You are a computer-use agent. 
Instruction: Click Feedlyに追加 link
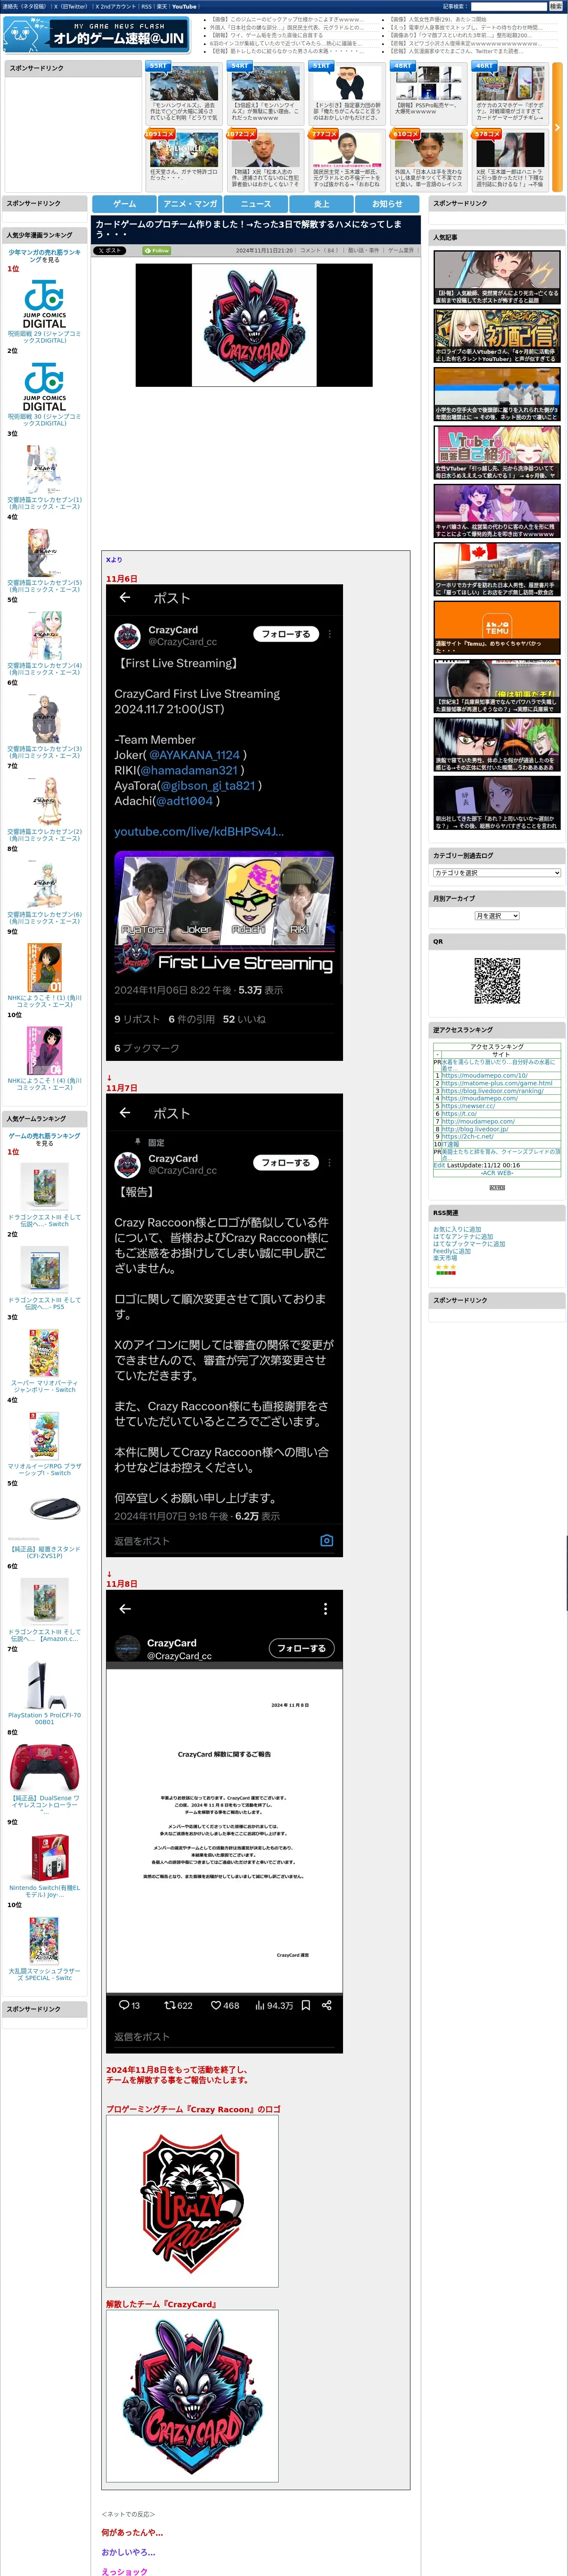452,1251
